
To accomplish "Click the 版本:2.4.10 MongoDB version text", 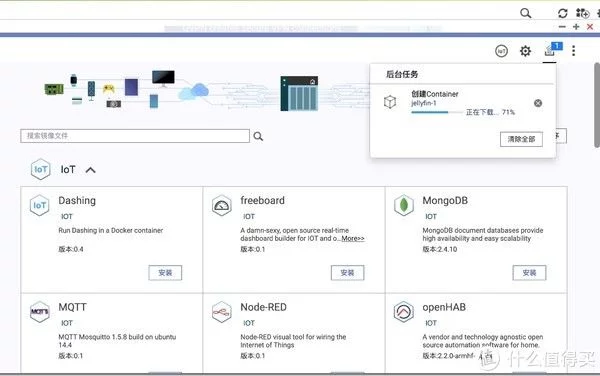I will (x=440, y=249).
